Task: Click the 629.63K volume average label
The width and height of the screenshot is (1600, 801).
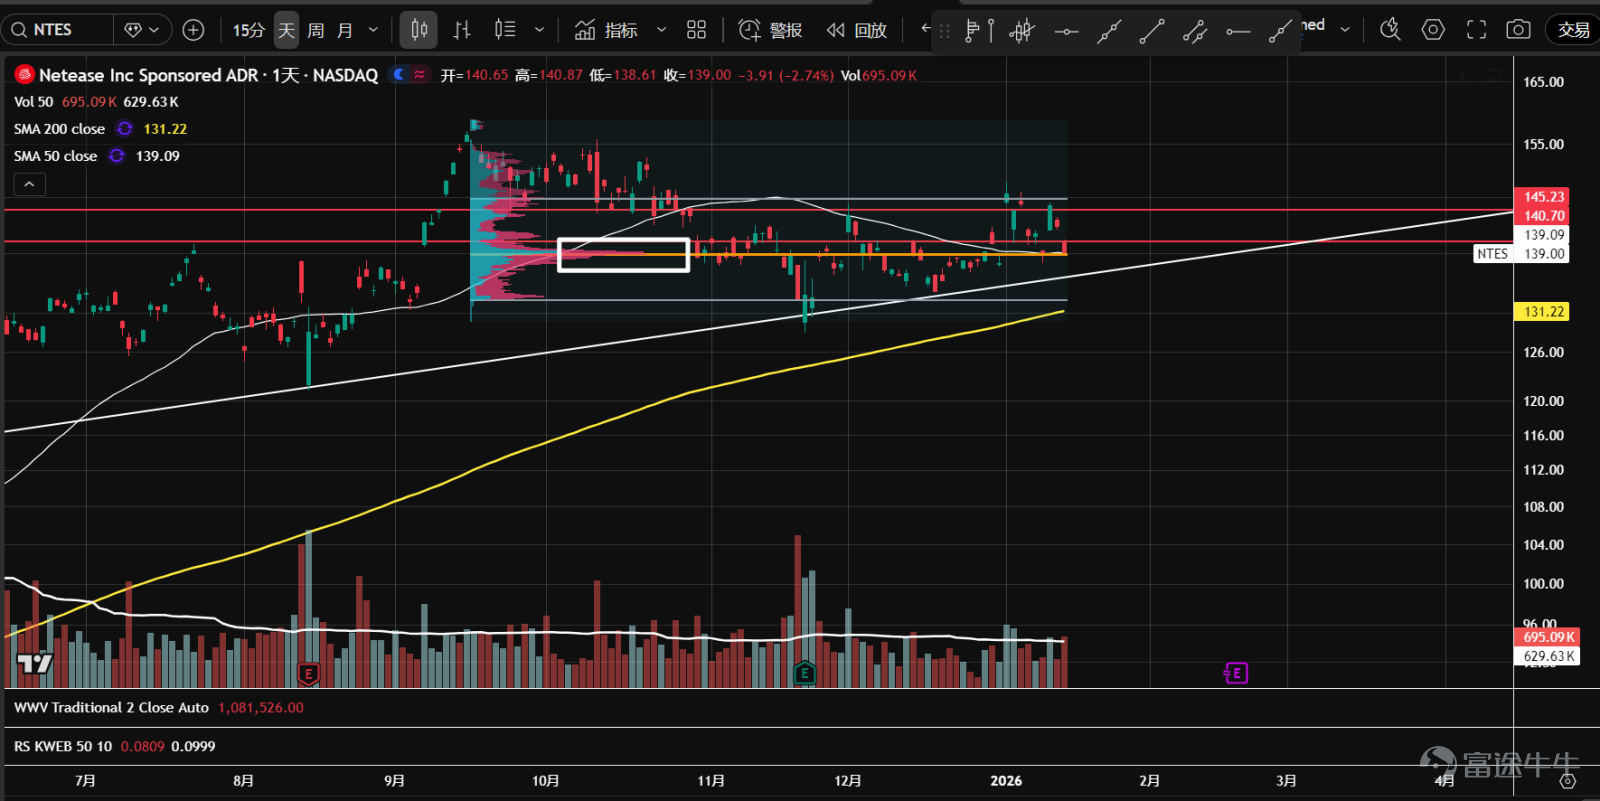Action: (x=1548, y=656)
